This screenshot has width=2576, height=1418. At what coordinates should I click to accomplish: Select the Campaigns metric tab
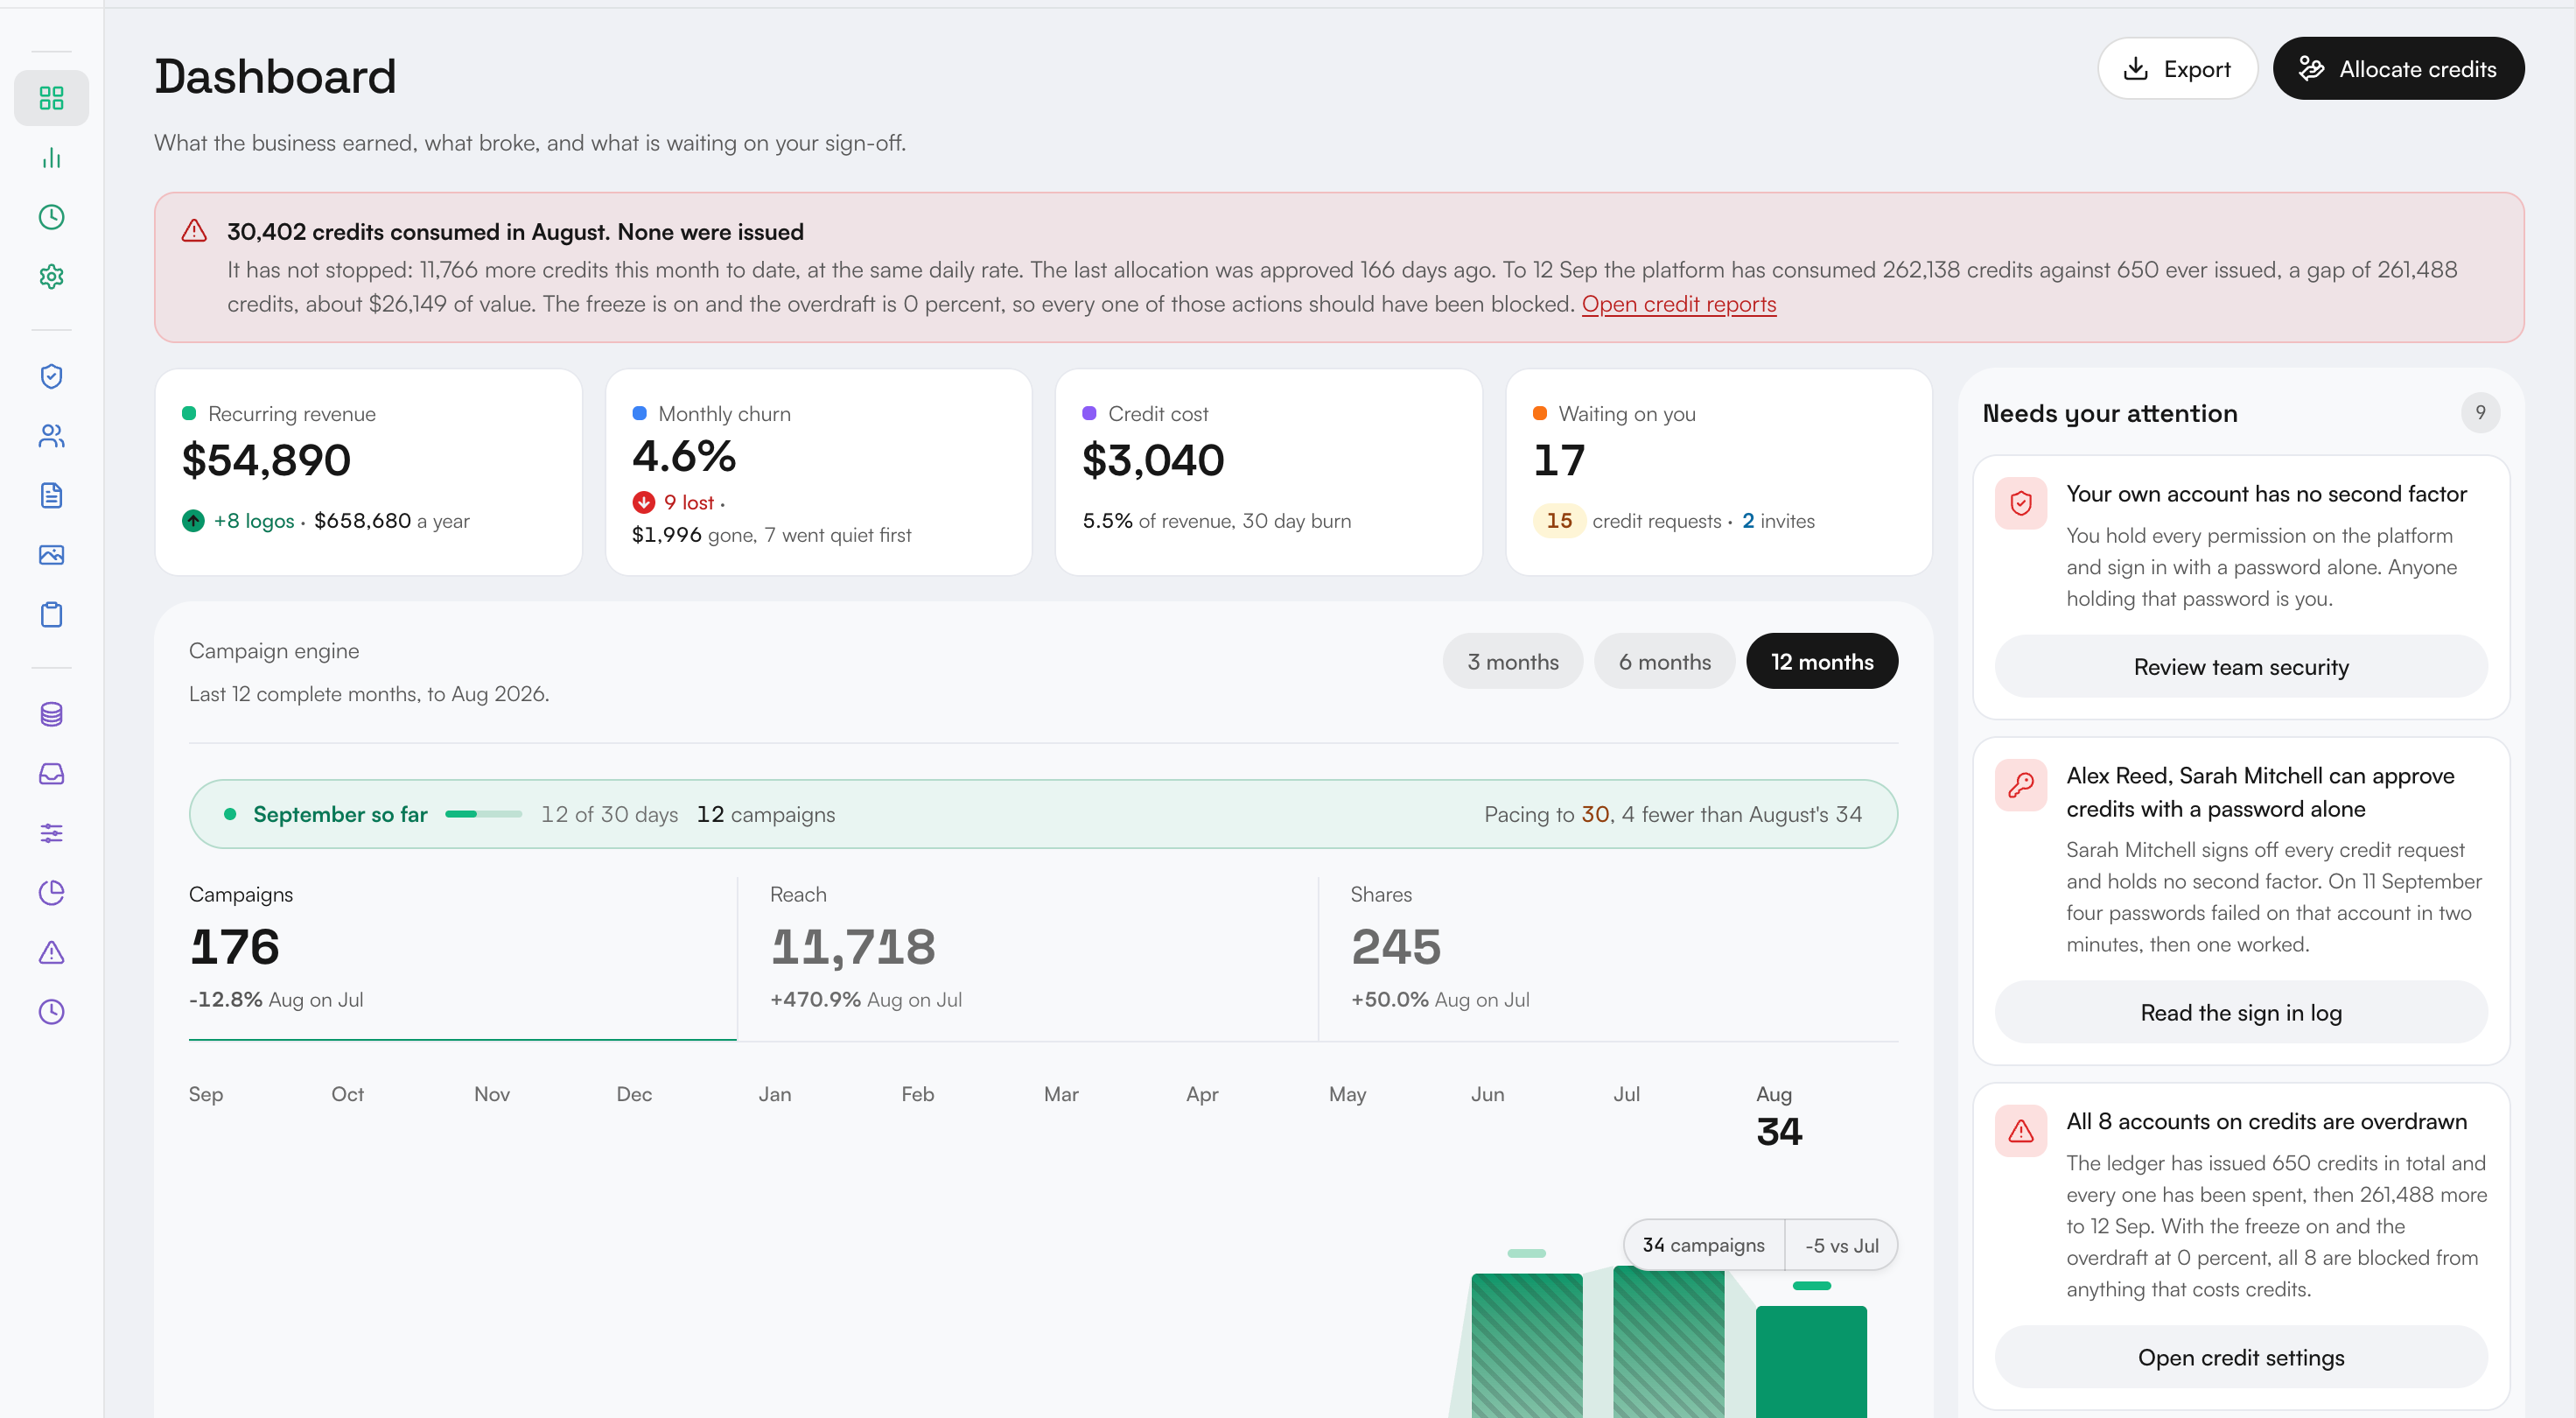tap(462, 958)
